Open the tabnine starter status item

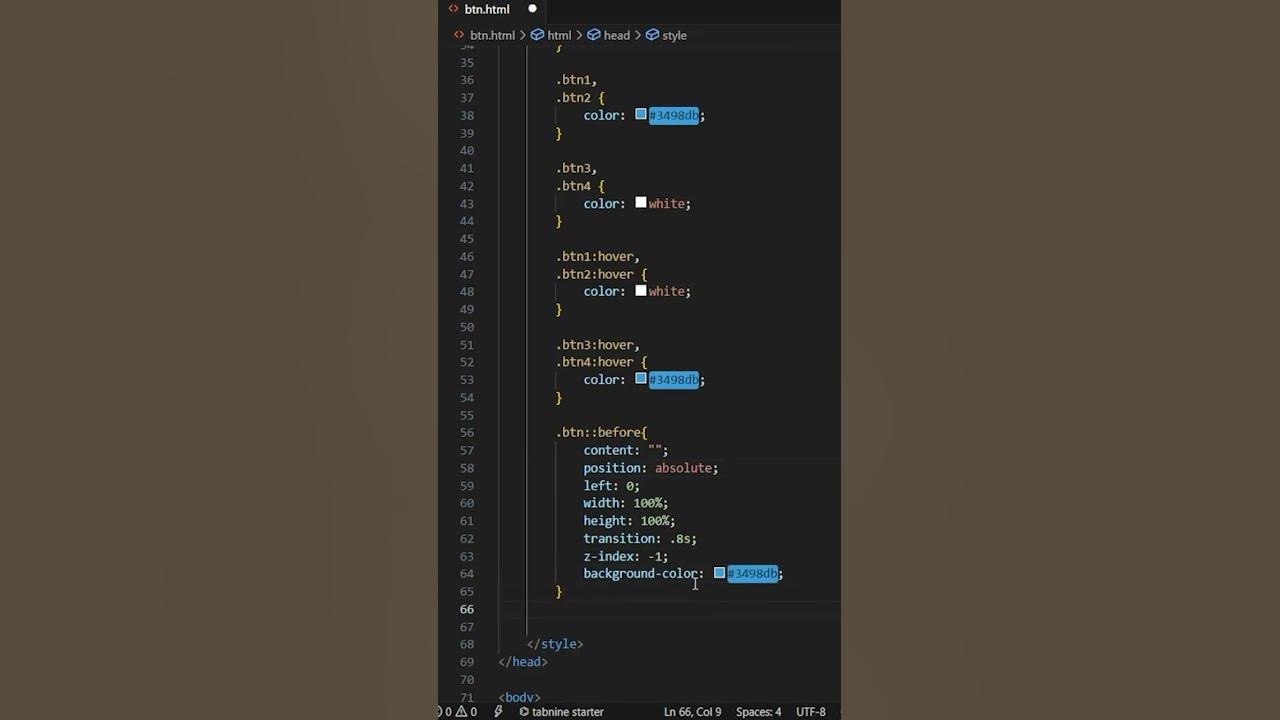tap(561, 712)
